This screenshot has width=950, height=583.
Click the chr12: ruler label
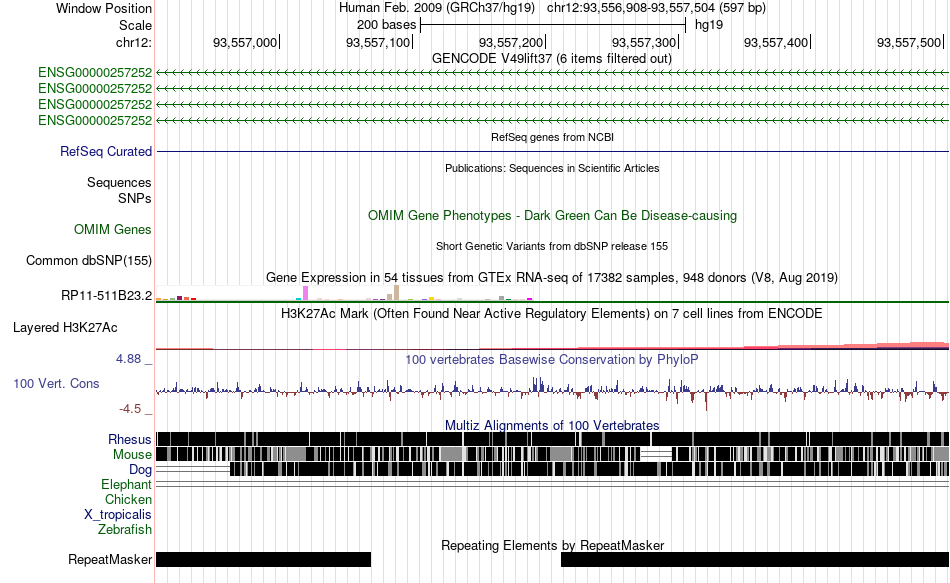point(133,42)
